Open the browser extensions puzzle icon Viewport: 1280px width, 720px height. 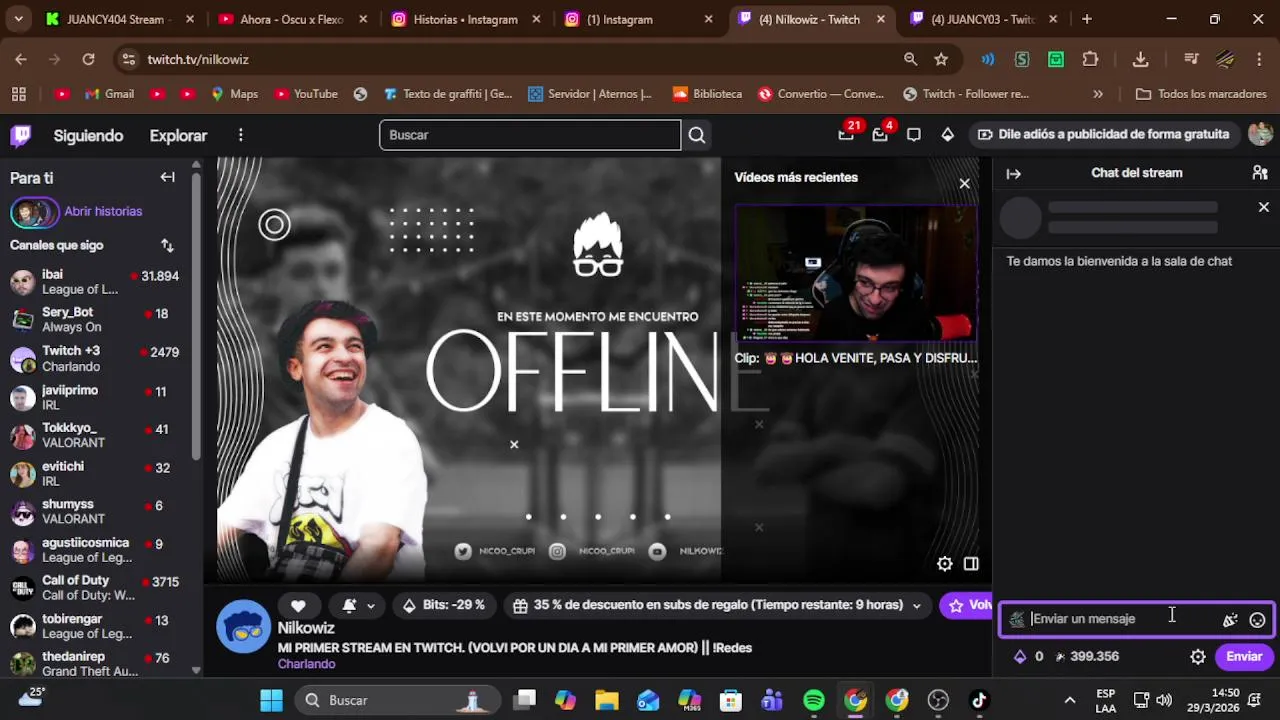(1090, 59)
